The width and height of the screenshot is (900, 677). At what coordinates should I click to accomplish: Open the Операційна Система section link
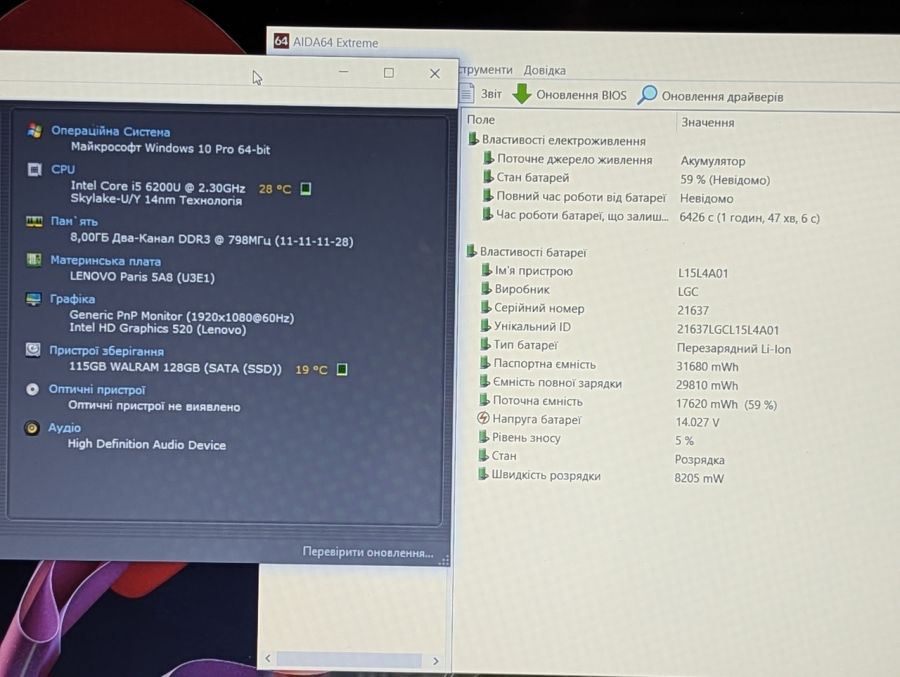point(110,131)
